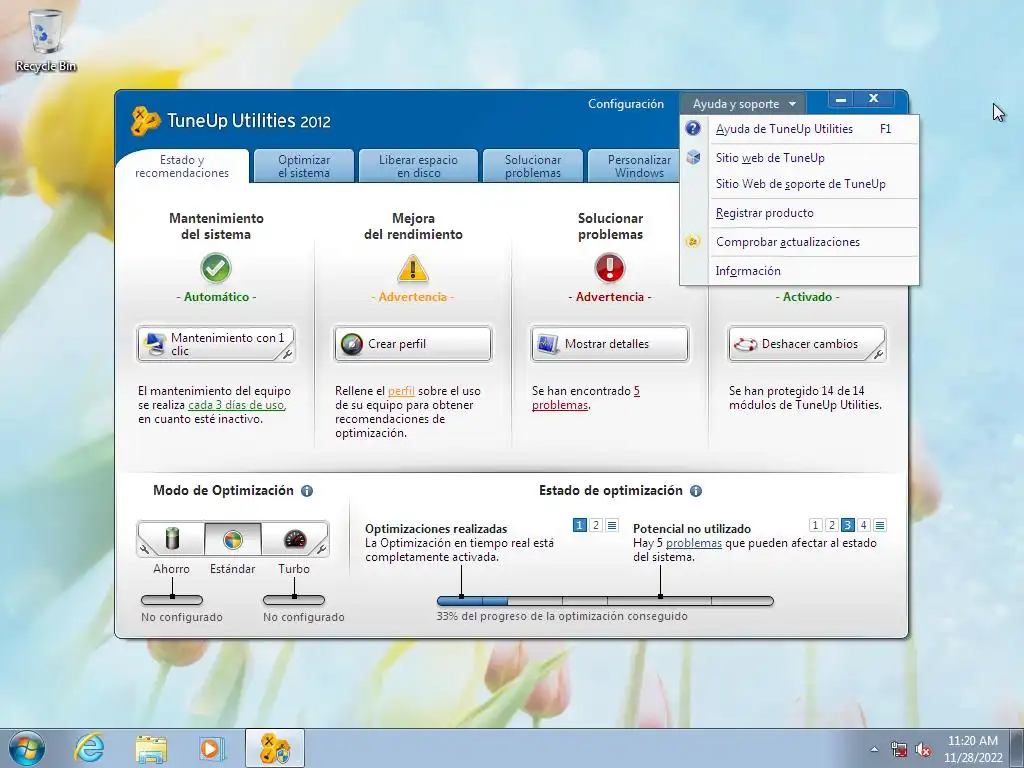Launch Internet Explorer from taskbar
The width and height of the screenshot is (1024, 768).
point(89,748)
